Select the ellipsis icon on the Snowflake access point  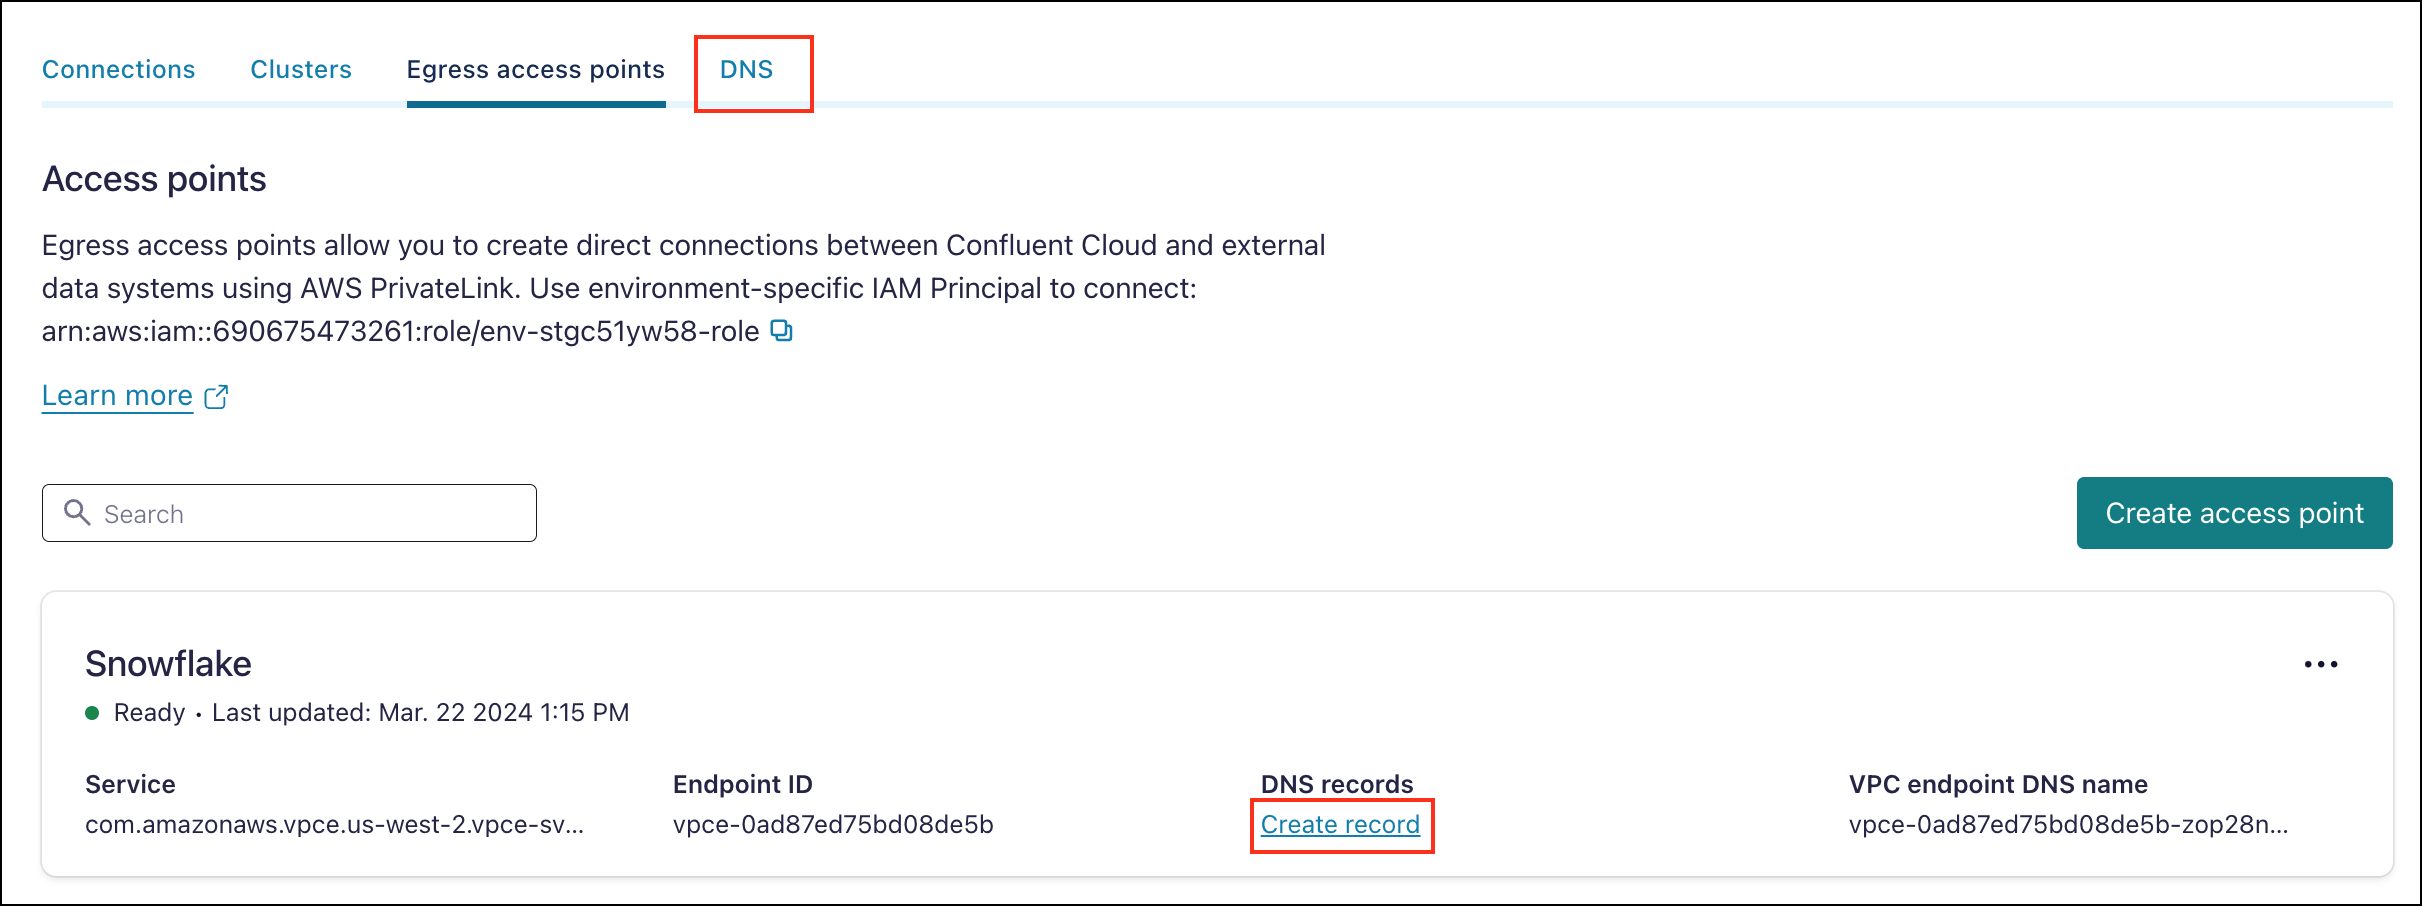pyautogui.click(x=2321, y=663)
